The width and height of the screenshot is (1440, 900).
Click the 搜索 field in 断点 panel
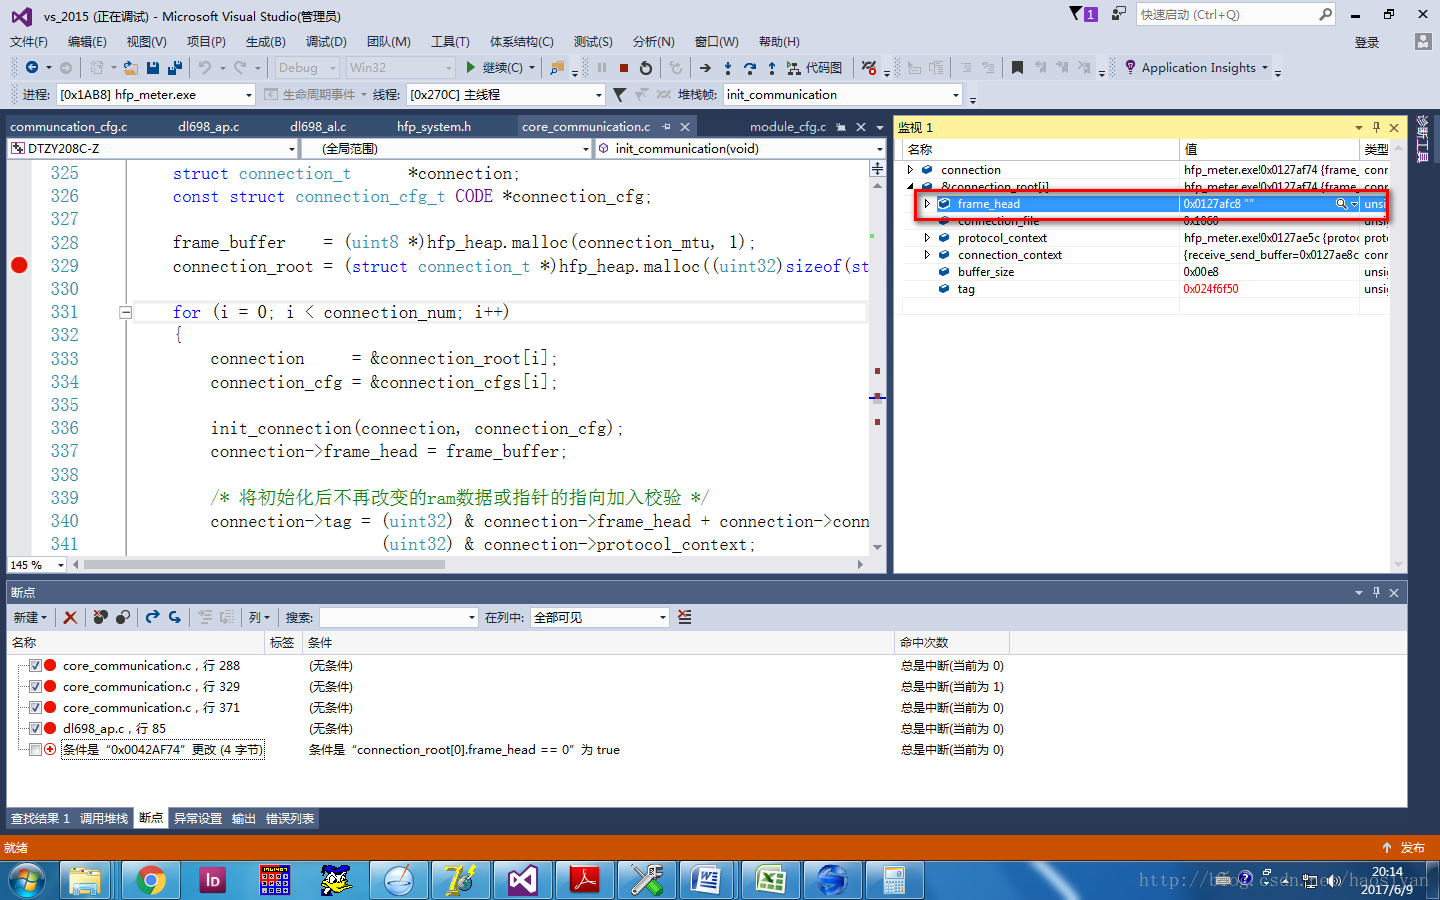398,617
